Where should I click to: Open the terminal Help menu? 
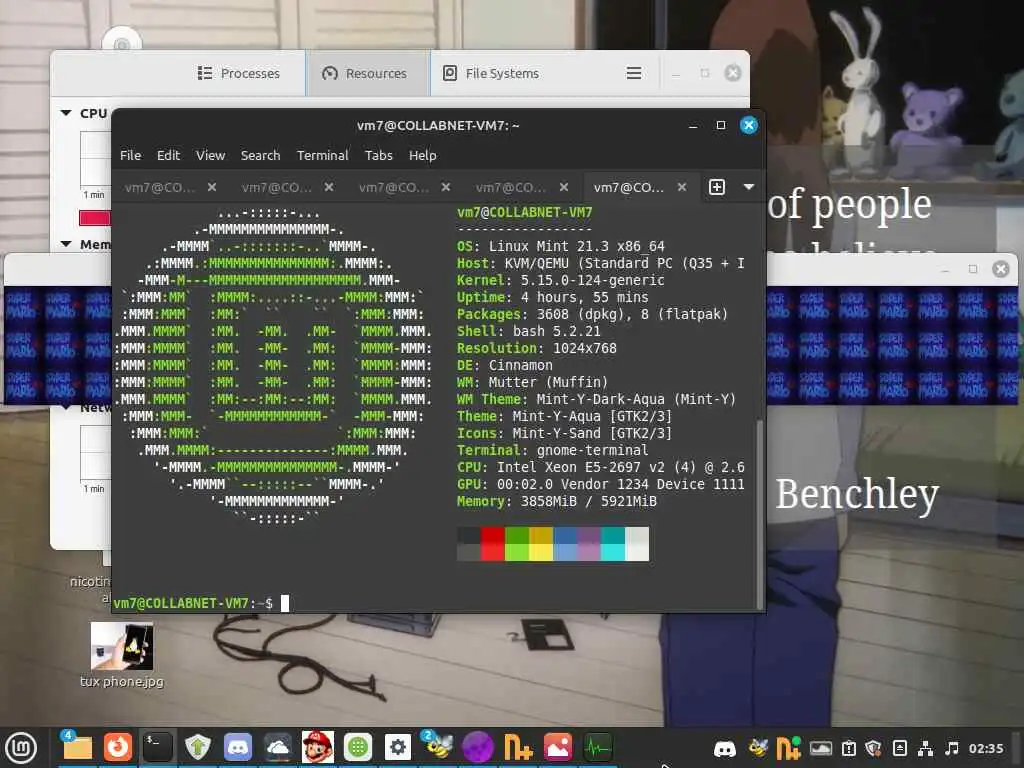pos(423,155)
